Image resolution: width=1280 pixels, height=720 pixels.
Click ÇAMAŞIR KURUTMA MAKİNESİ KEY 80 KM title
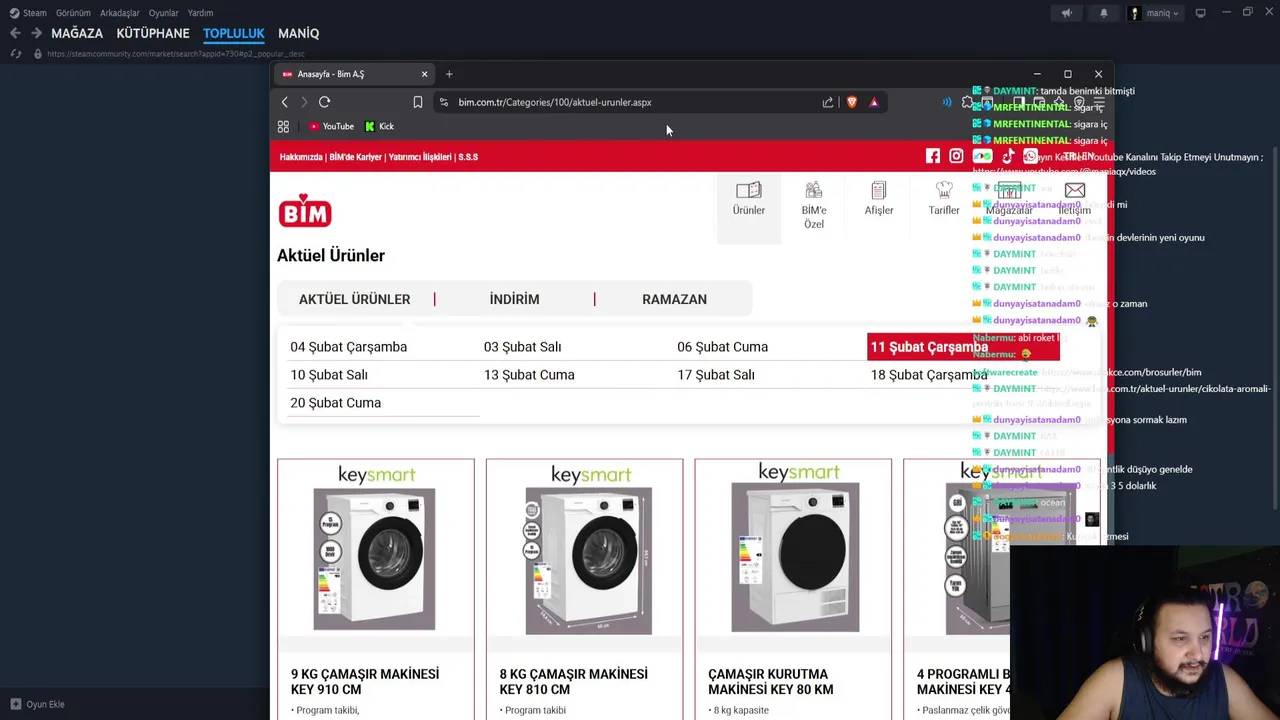(770, 682)
